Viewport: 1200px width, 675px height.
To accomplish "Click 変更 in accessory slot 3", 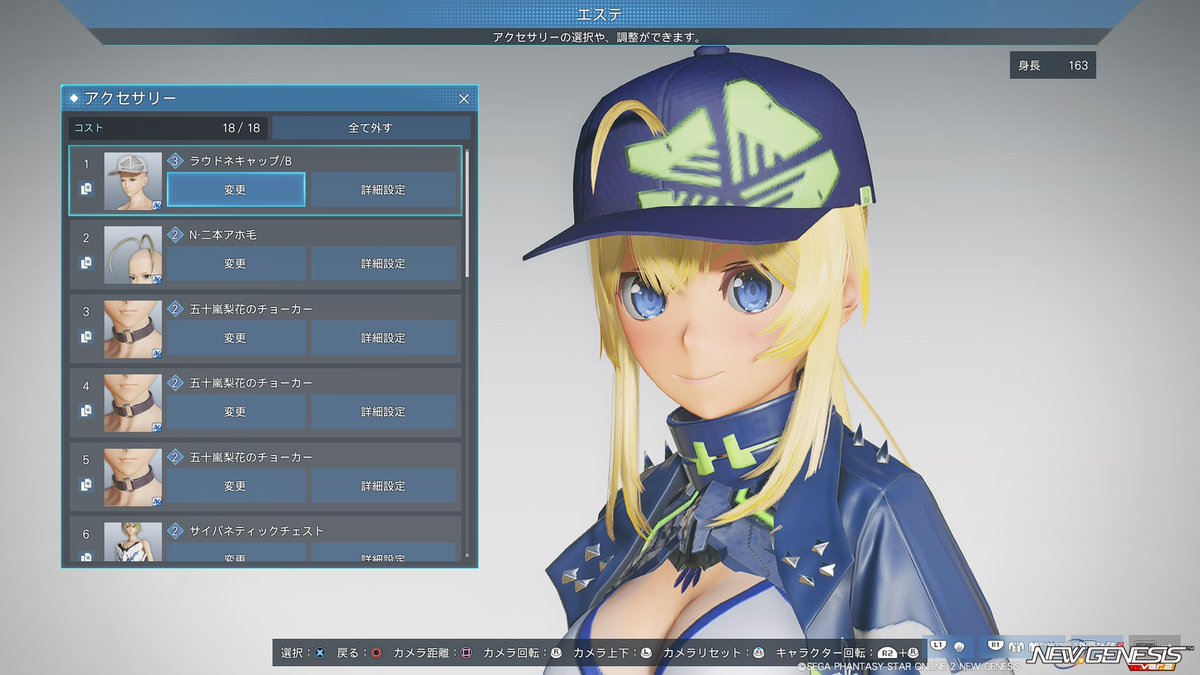I will [x=235, y=338].
